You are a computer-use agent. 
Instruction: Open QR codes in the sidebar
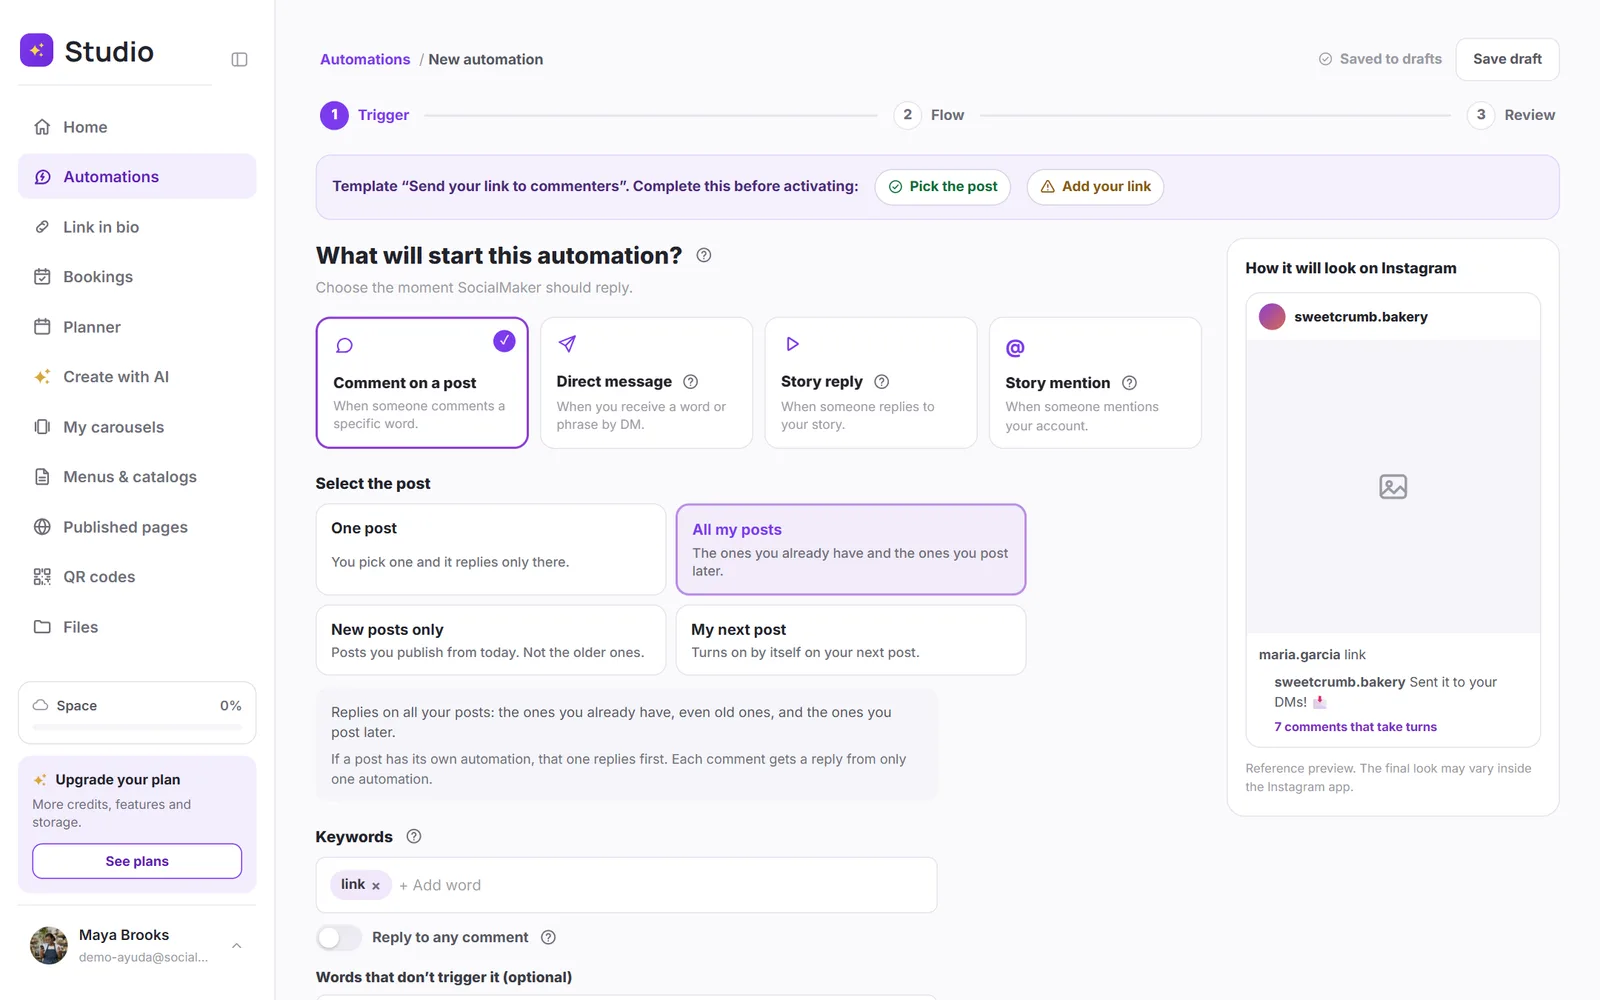(x=137, y=577)
